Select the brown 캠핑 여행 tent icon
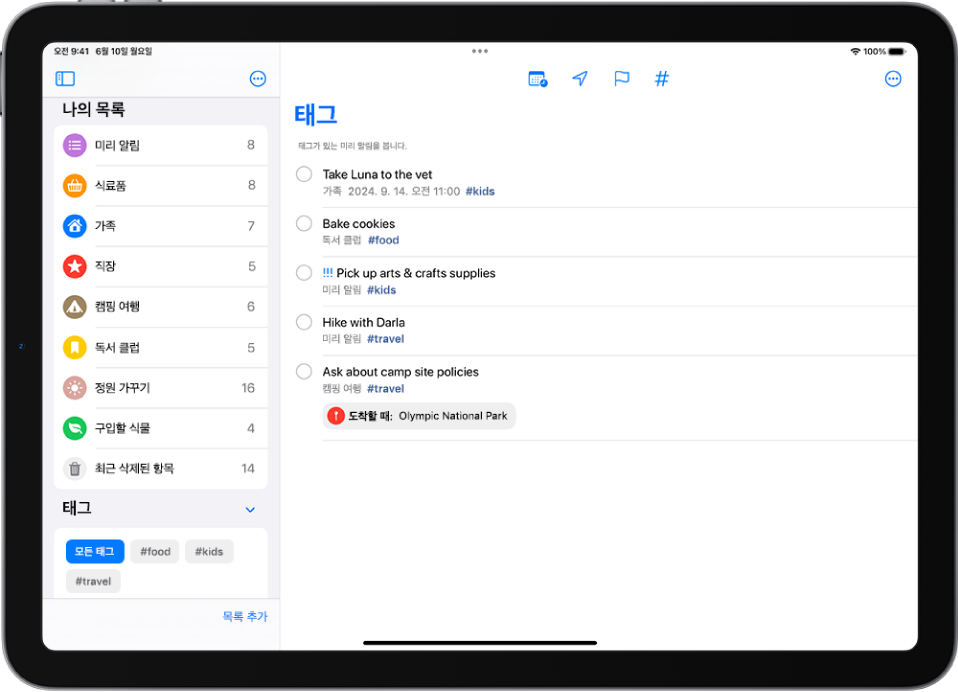Image resolution: width=958 pixels, height=692 pixels. (x=75, y=307)
